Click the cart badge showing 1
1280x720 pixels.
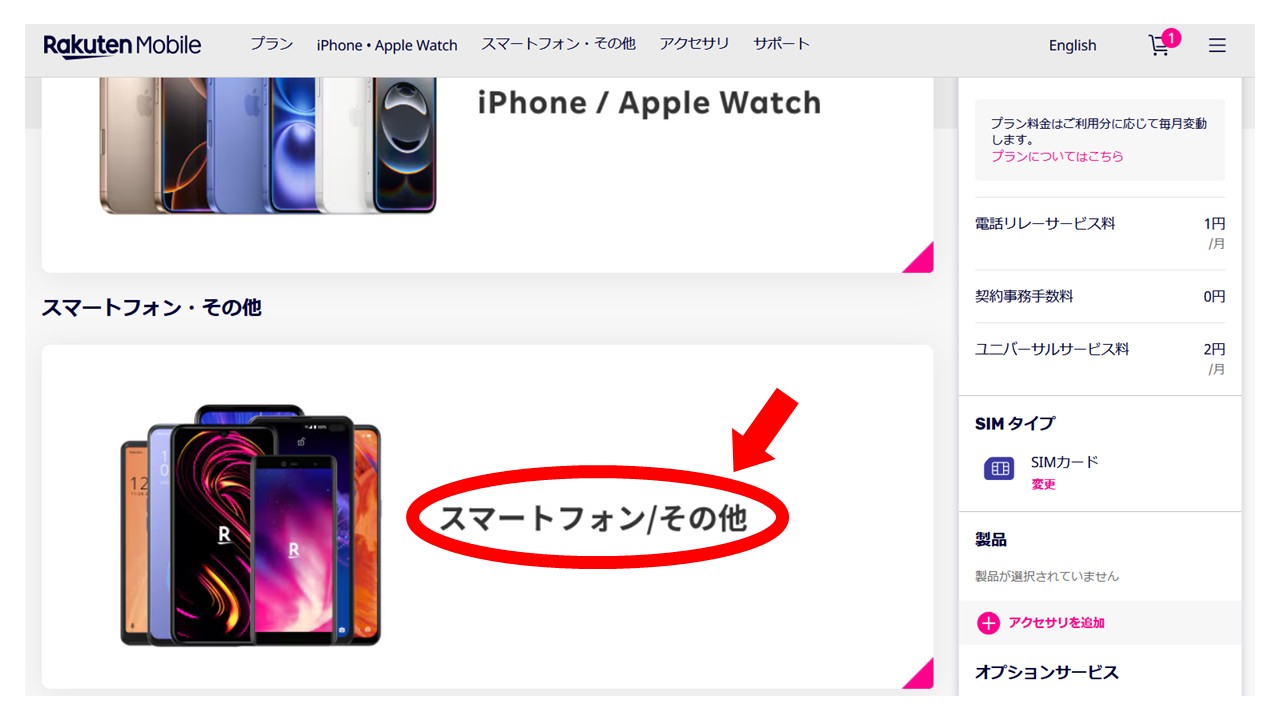1171,38
